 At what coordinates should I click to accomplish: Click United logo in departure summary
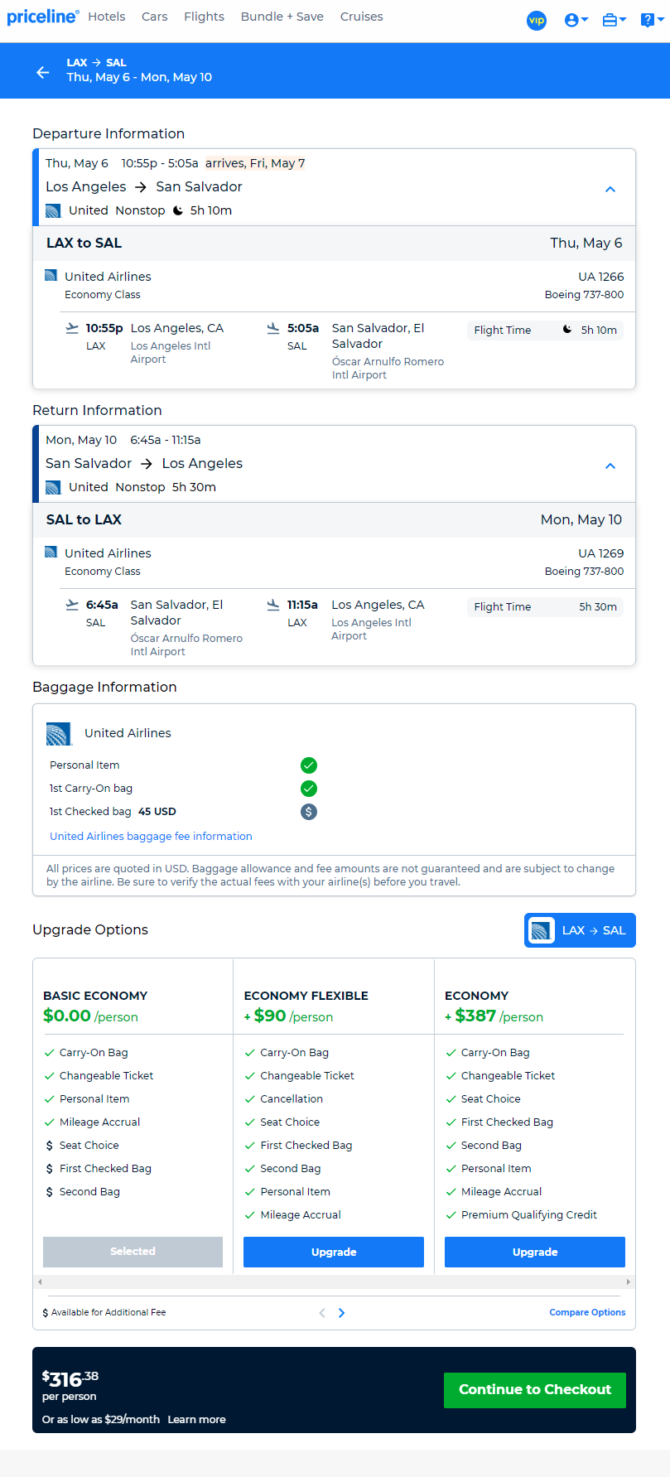(53, 210)
